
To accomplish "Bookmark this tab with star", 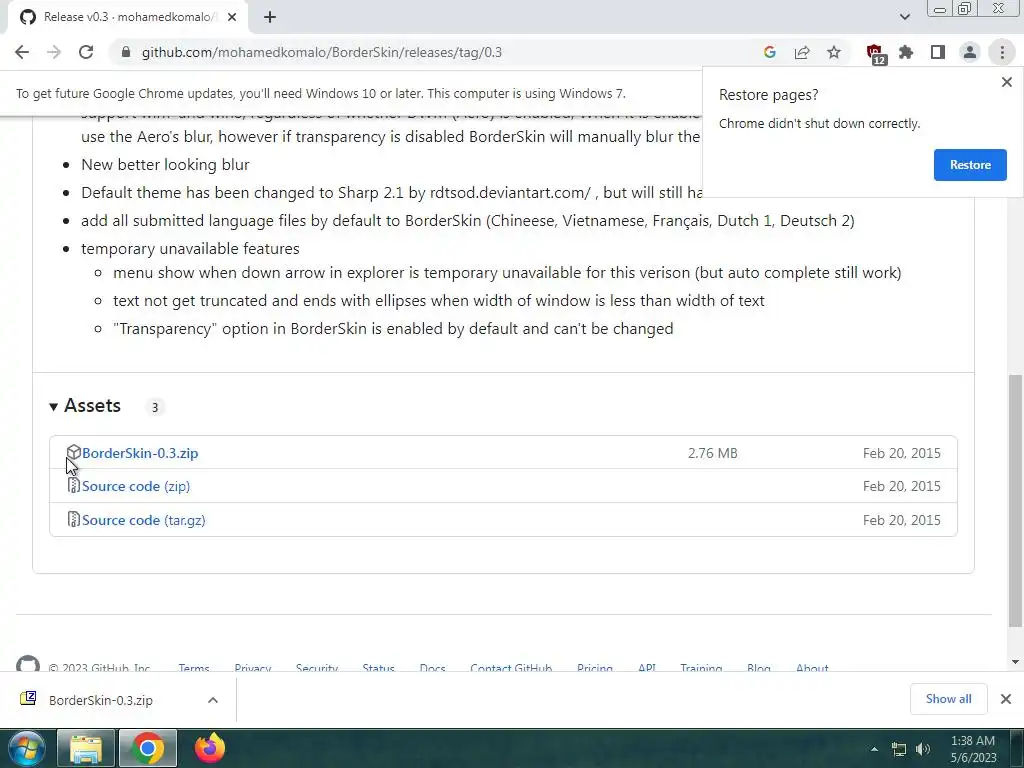I will (834, 52).
